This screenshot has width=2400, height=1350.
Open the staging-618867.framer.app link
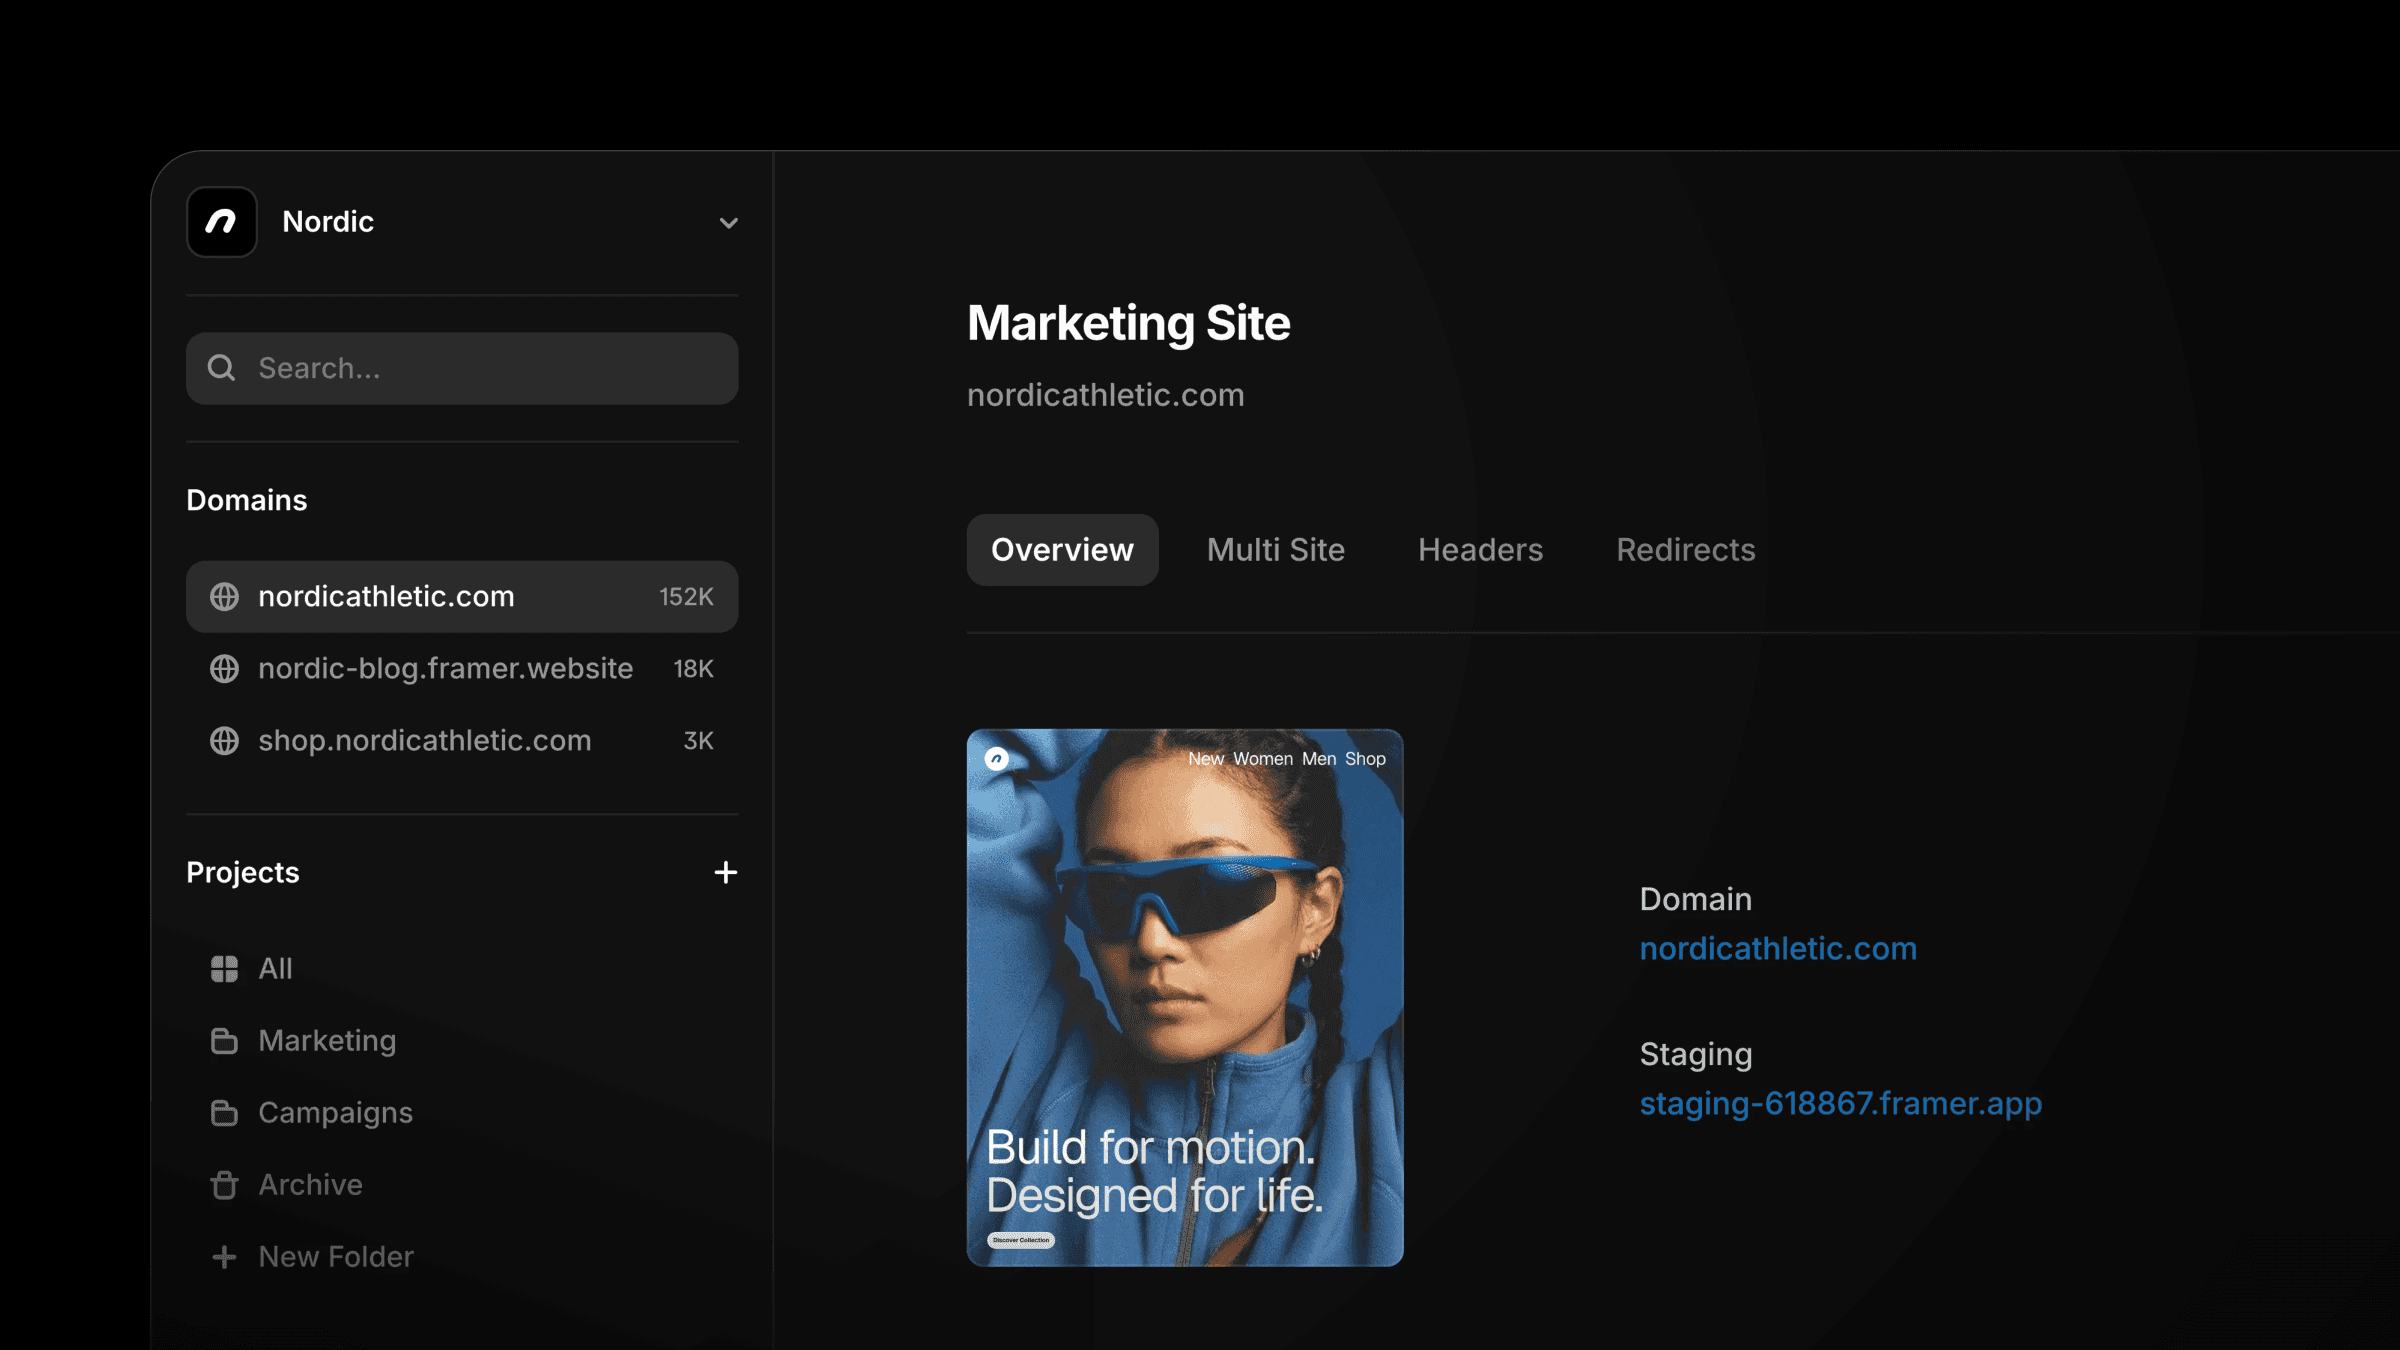coord(1841,1104)
